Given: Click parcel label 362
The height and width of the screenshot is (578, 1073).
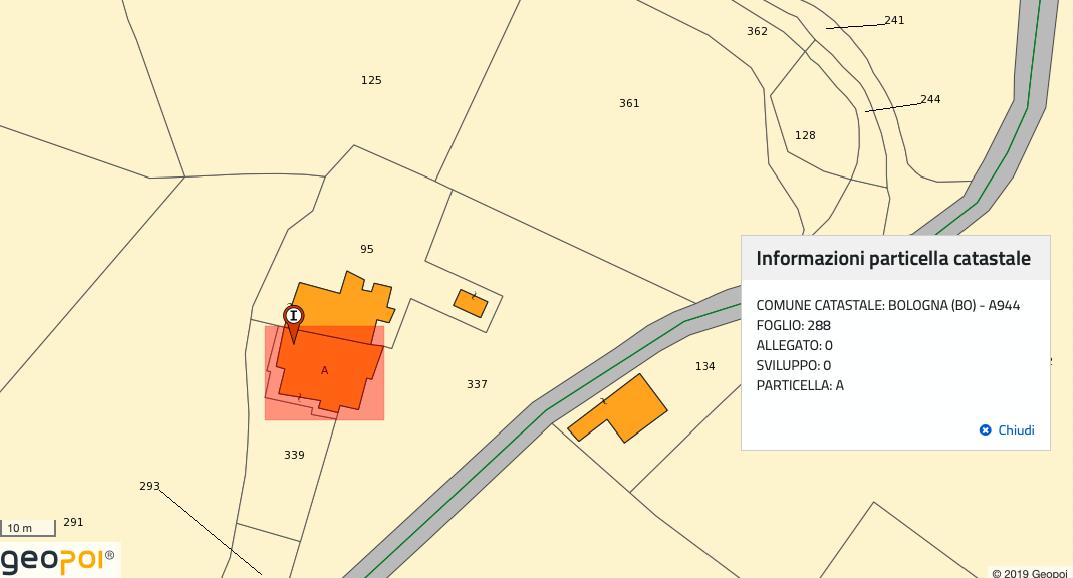Looking at the screenshot, I should click(757, 31).
